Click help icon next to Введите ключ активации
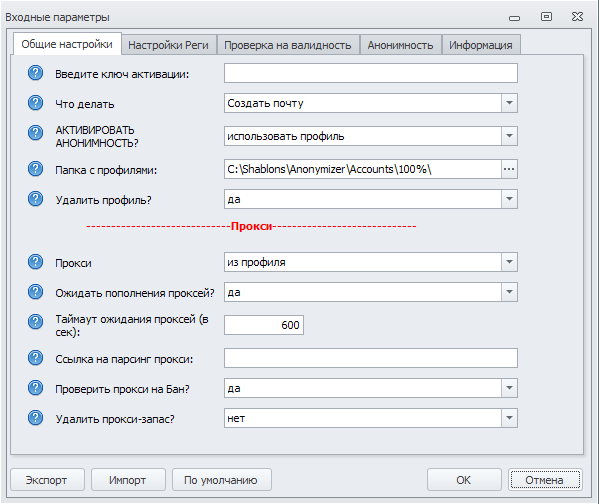This screenshot has height=504, width=599. tap(36, 73)
